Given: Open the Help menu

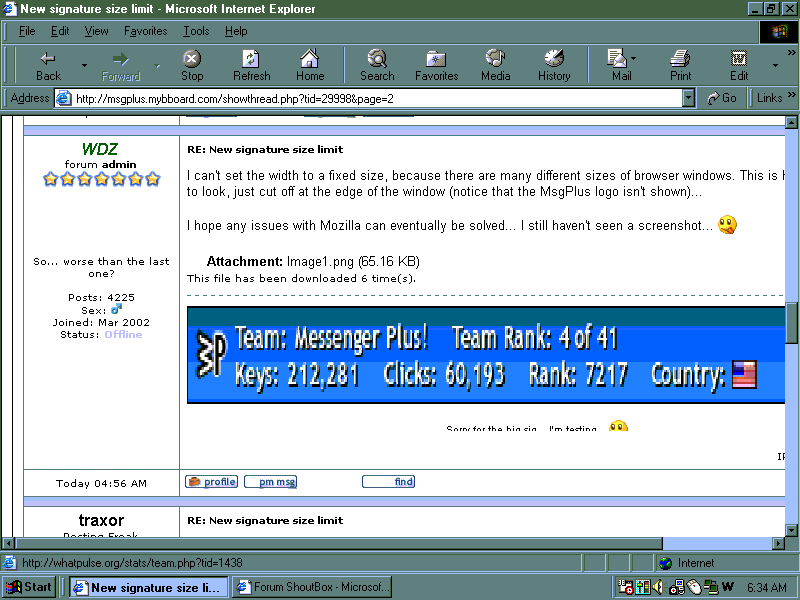Looking at the screenshot, I should click(236, 31).
